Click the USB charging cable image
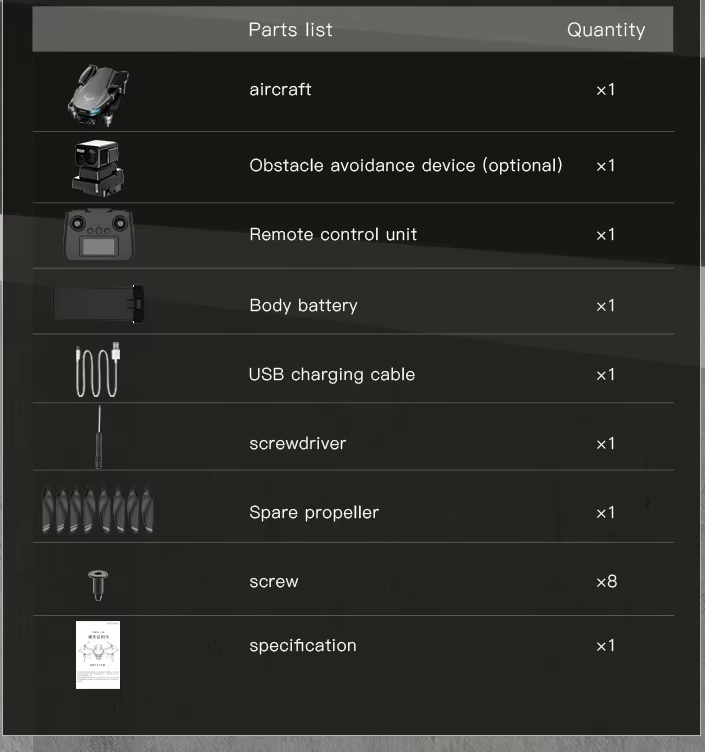The height and width of the screenshot is (752, 705). (98, 370)
